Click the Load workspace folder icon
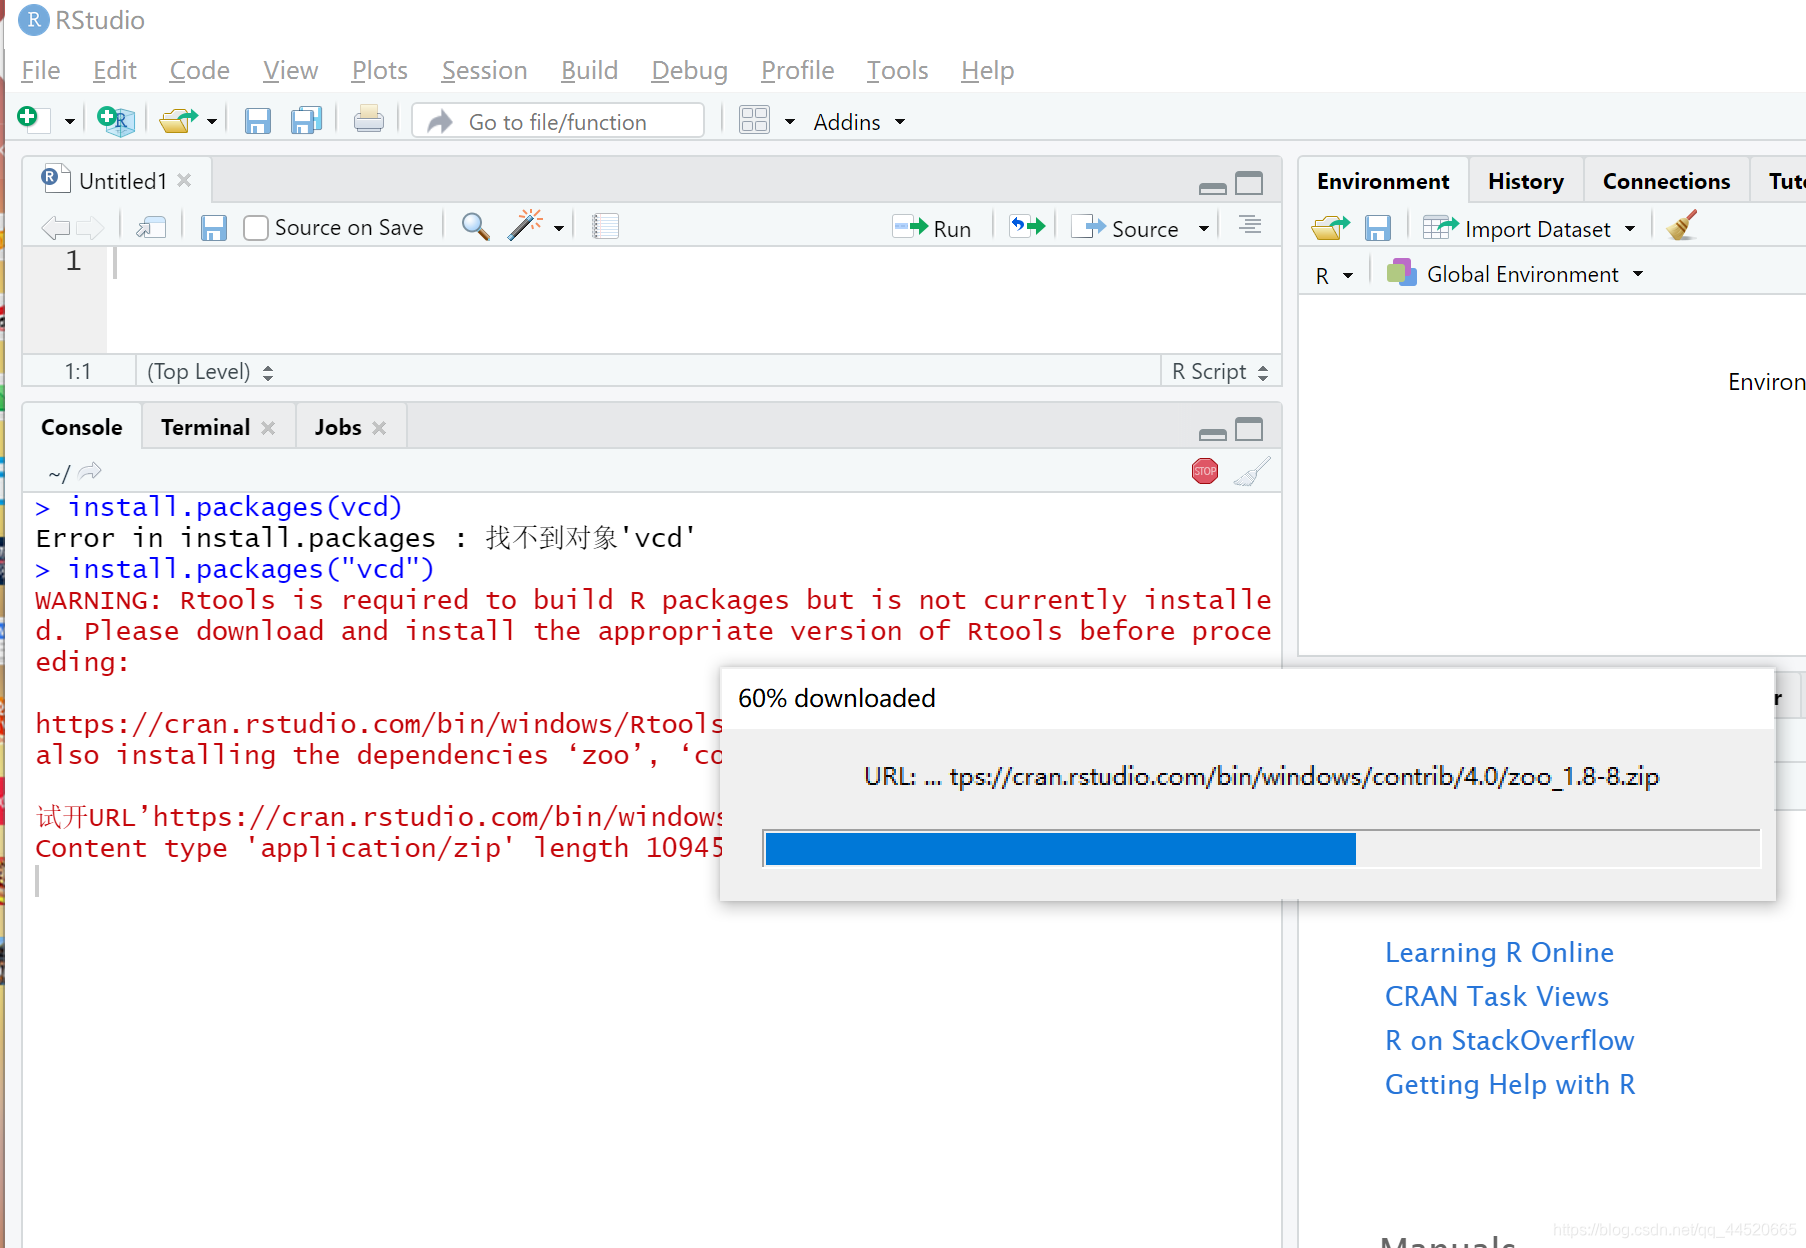Screen dimensions: 1806x1248 point(1330,228)
